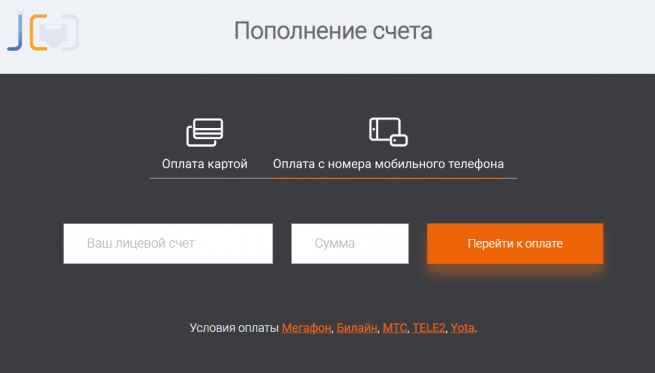Click the Перейти к оплате button

point(515,244)
